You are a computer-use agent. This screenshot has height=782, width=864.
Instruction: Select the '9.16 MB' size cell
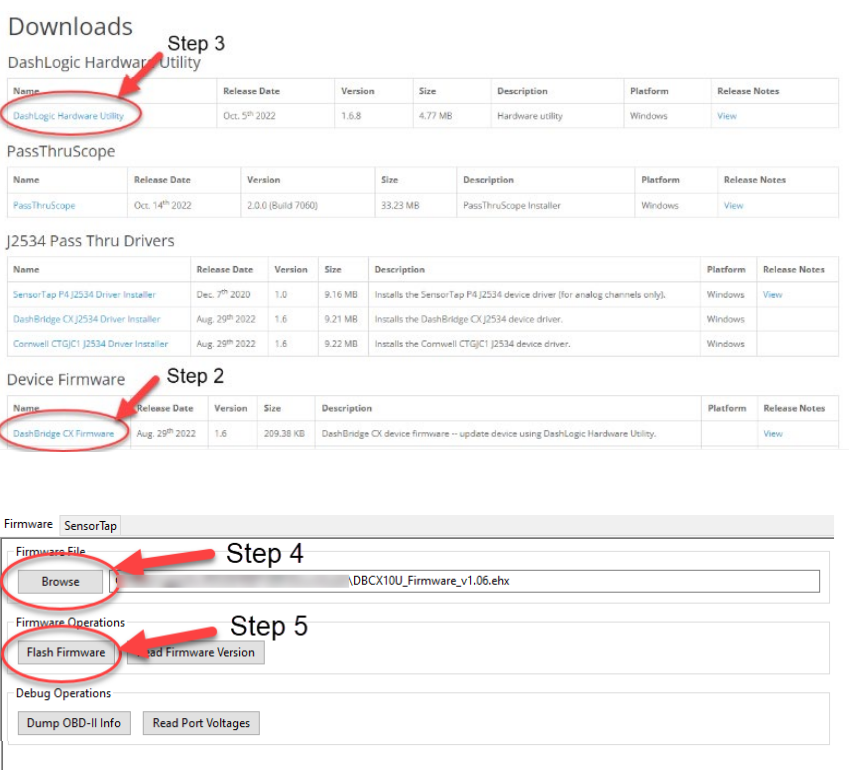(341, 295)
